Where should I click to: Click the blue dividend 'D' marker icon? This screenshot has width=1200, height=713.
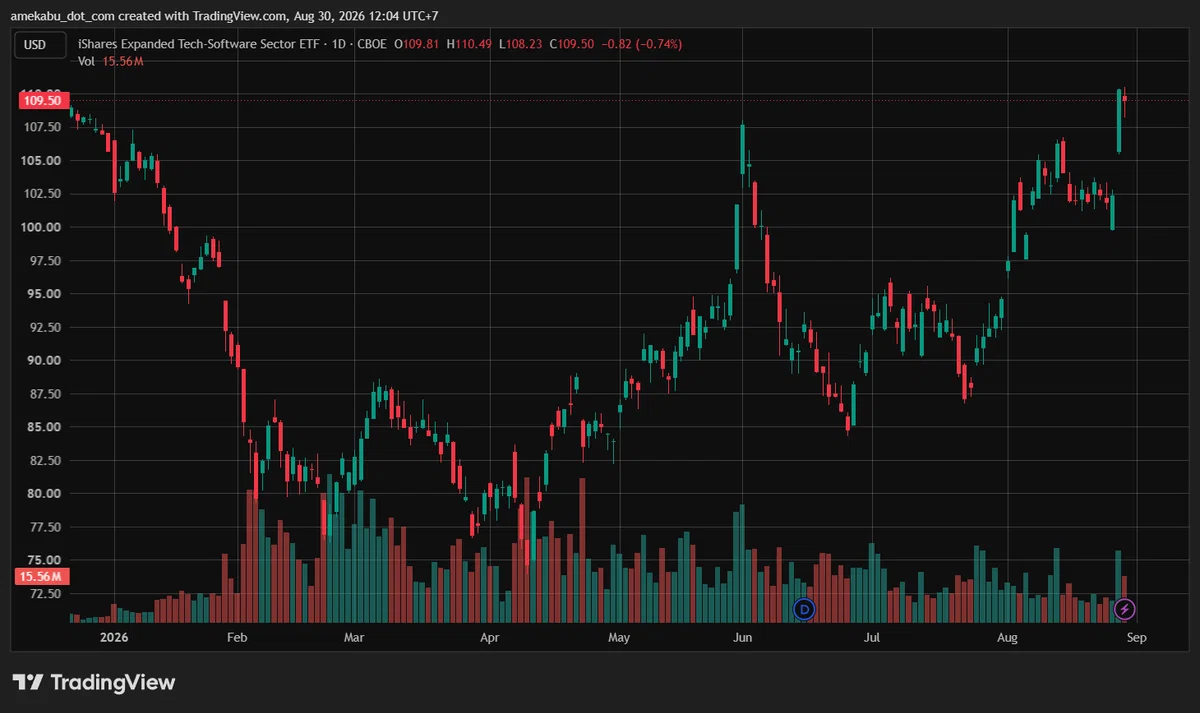[805, 608]
